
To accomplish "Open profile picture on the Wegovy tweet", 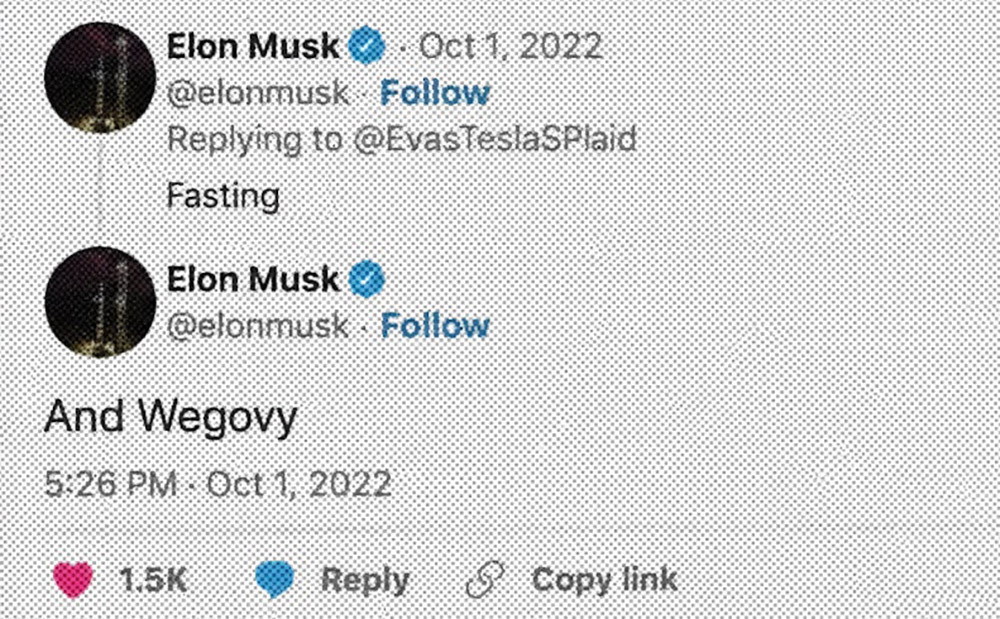I will click(100, 301).
